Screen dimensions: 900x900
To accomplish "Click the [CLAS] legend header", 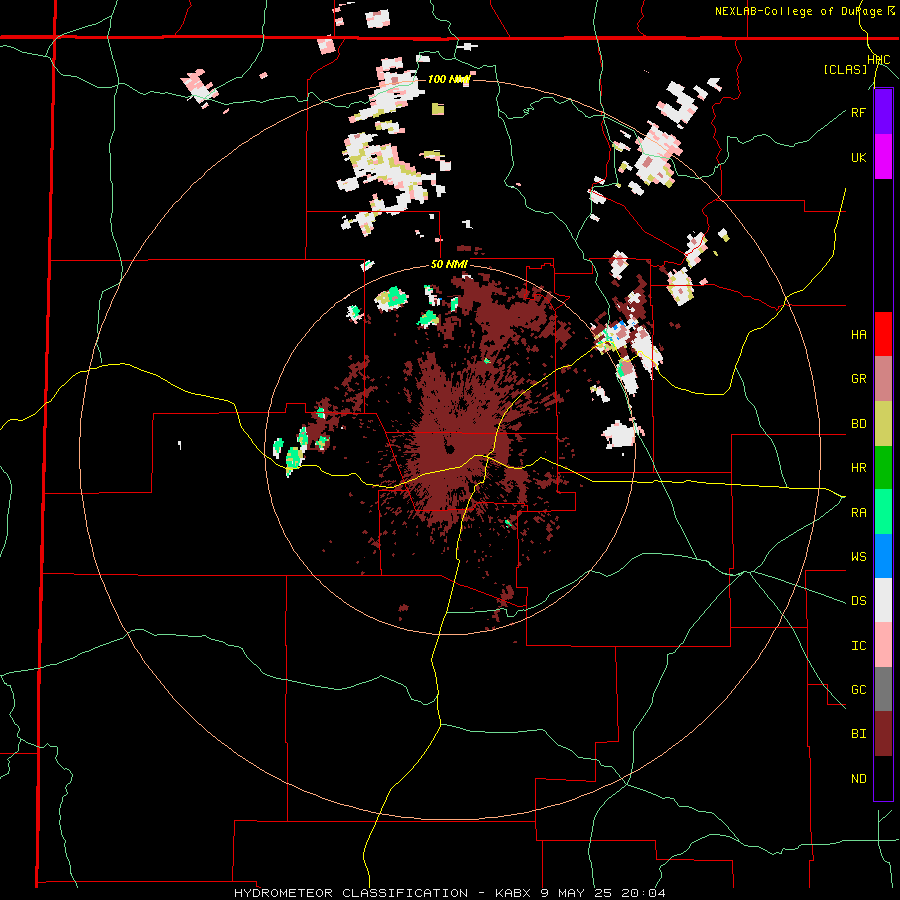I will point(845,69).
